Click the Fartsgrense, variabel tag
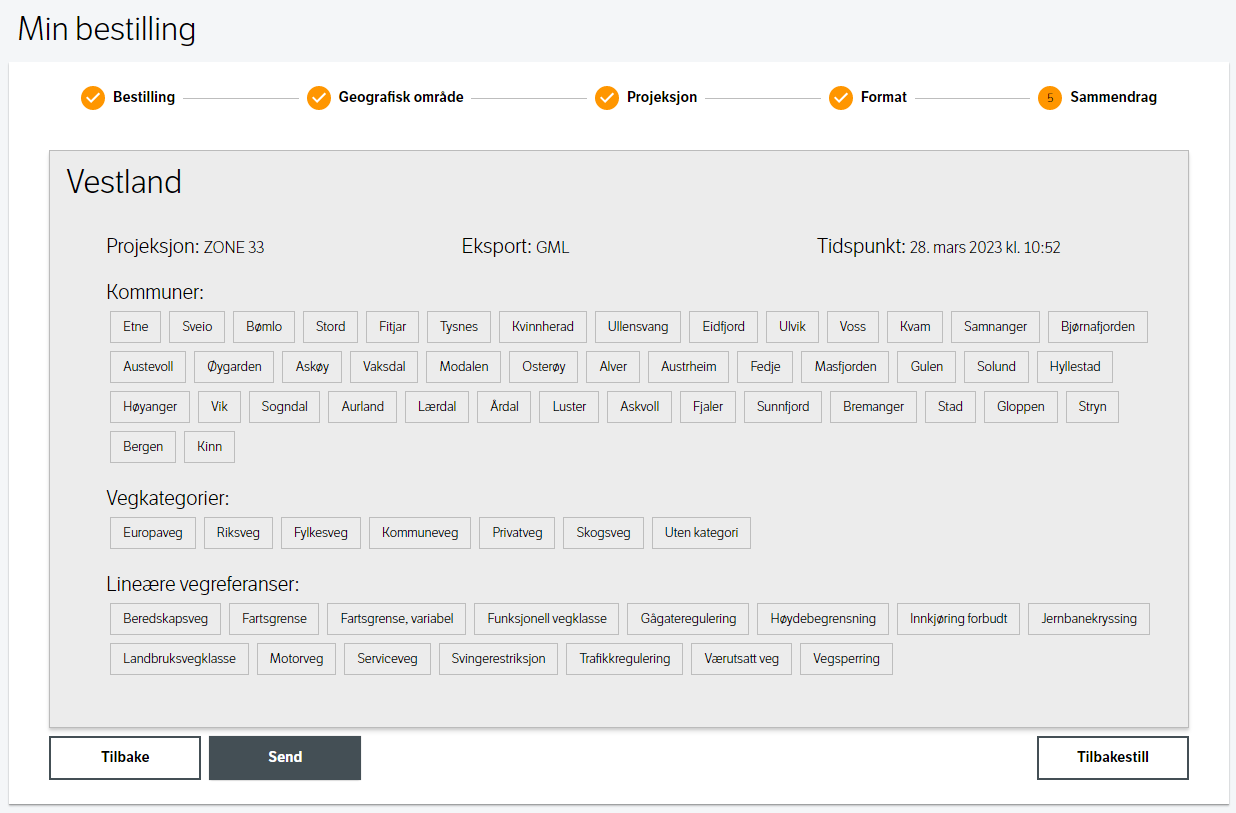The image size is (1236, 813). pyautogui.click(x=397, y=619)
